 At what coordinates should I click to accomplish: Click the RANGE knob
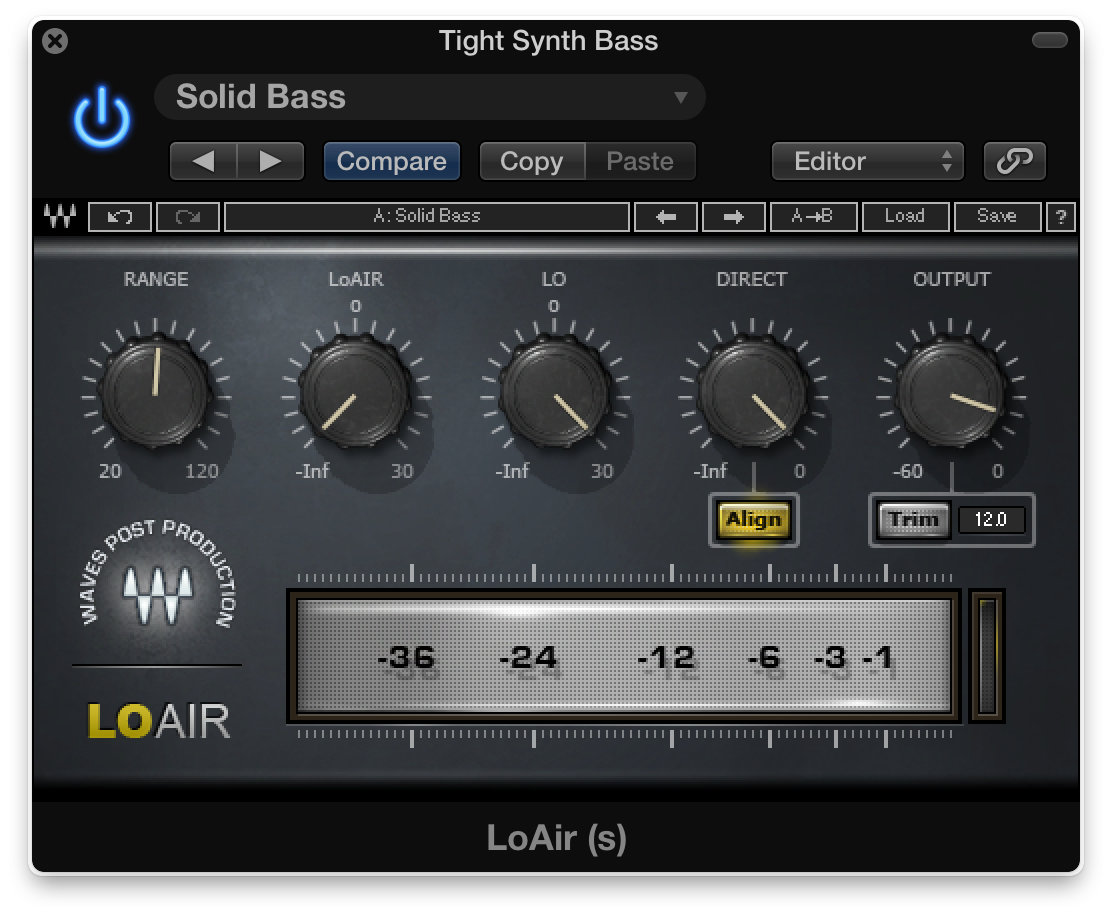point(155,391)
